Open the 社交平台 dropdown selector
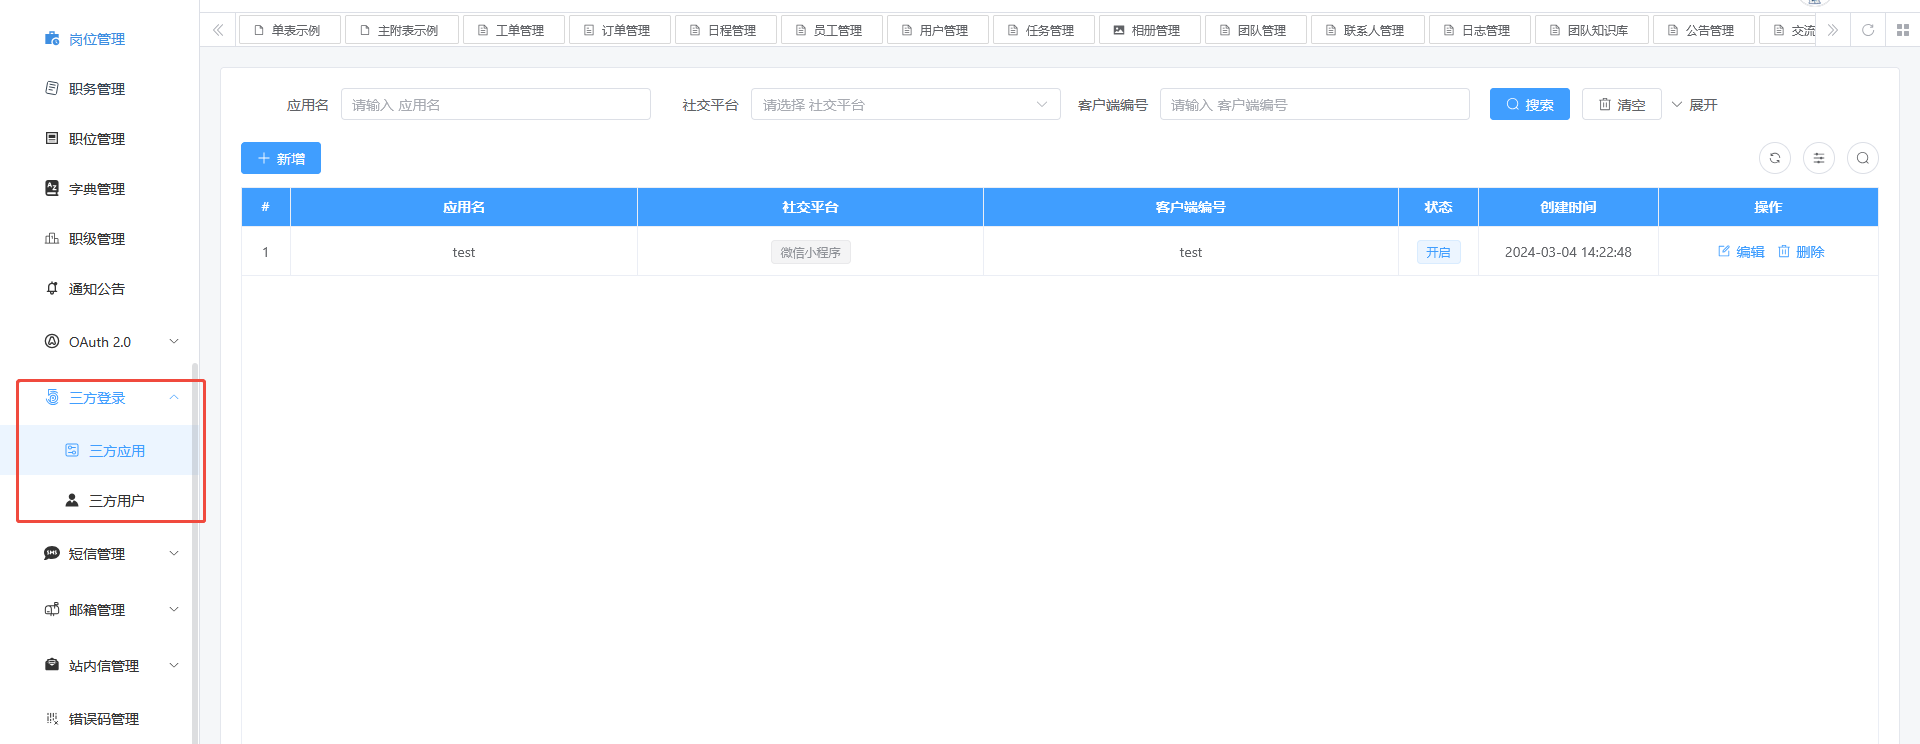The width and height of the screenshot is (1920, 744). point(904,105)
